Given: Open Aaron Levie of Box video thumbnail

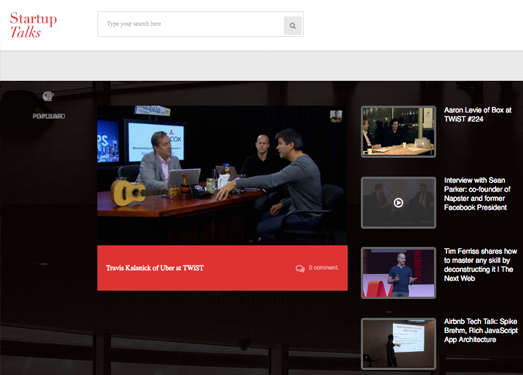Looking at the screenshot, I should point(398,131).
